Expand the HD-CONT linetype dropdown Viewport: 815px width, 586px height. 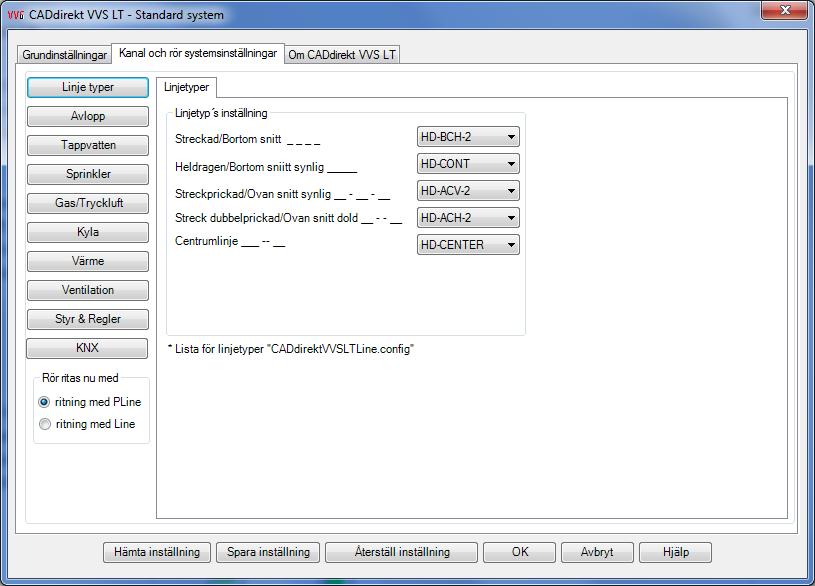pos(468,164)
